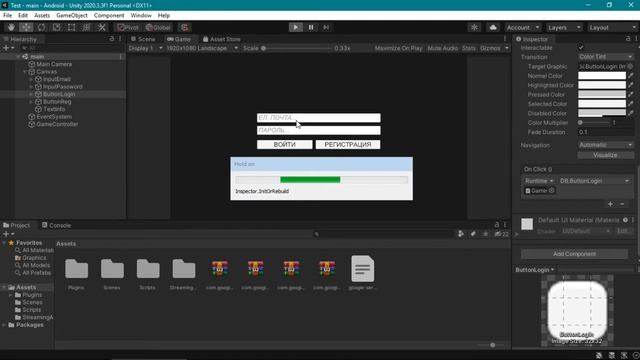Open the Plugins folder thumbnail
The height and width of the screenshot is (360, 640).
(x=76, y=273)
